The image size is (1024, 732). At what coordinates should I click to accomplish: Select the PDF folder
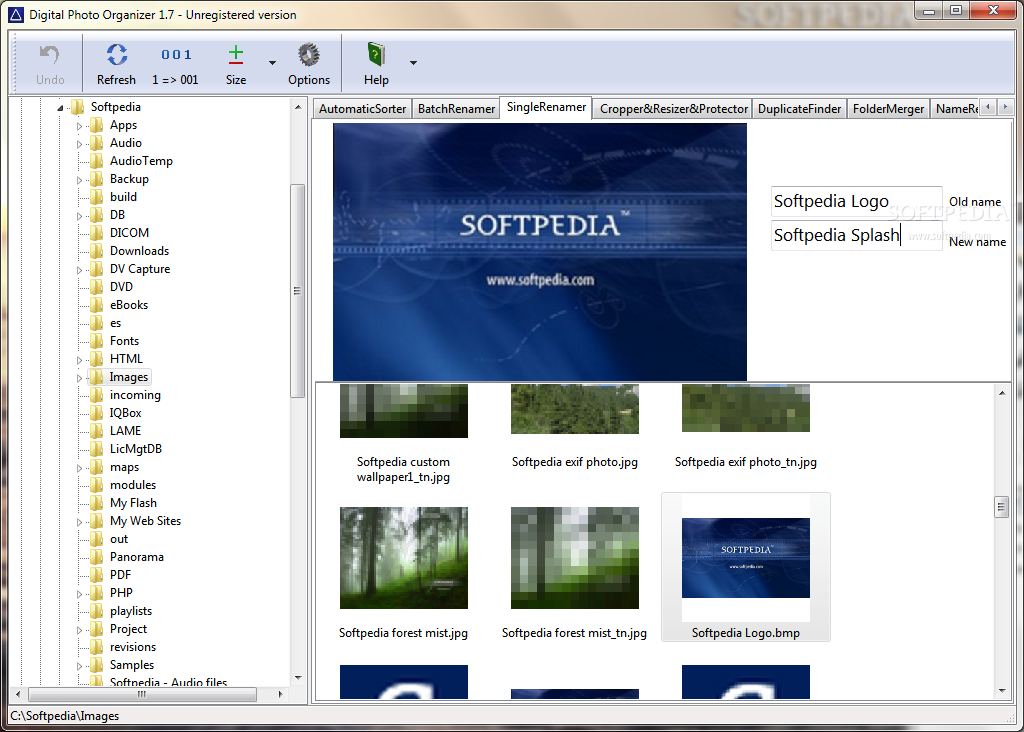point(120,575)
